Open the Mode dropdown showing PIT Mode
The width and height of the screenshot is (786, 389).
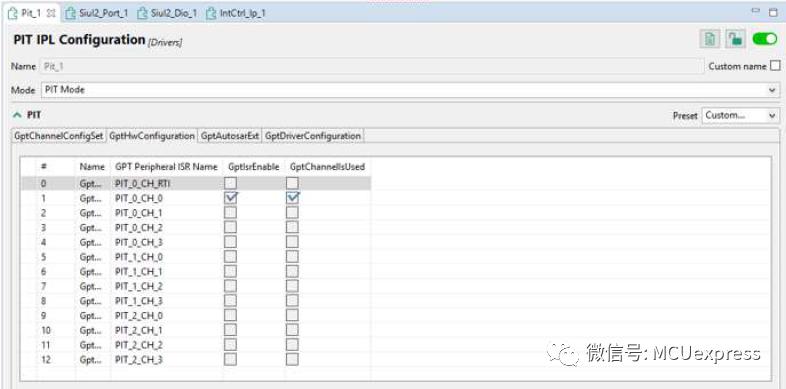pyautogui.click(x=409, y=90)
